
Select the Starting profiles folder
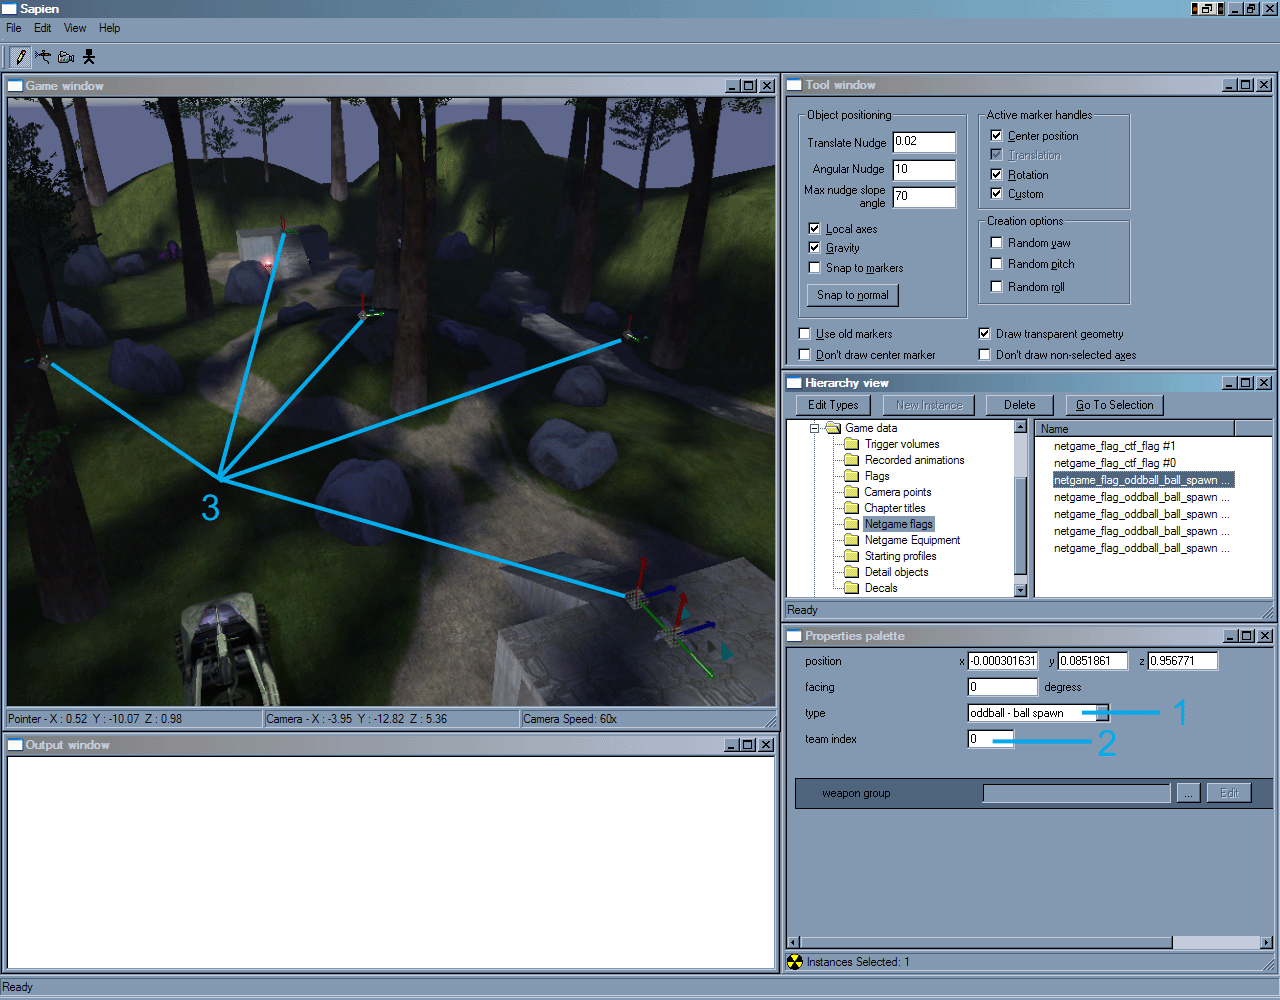(x=900, y=556)
